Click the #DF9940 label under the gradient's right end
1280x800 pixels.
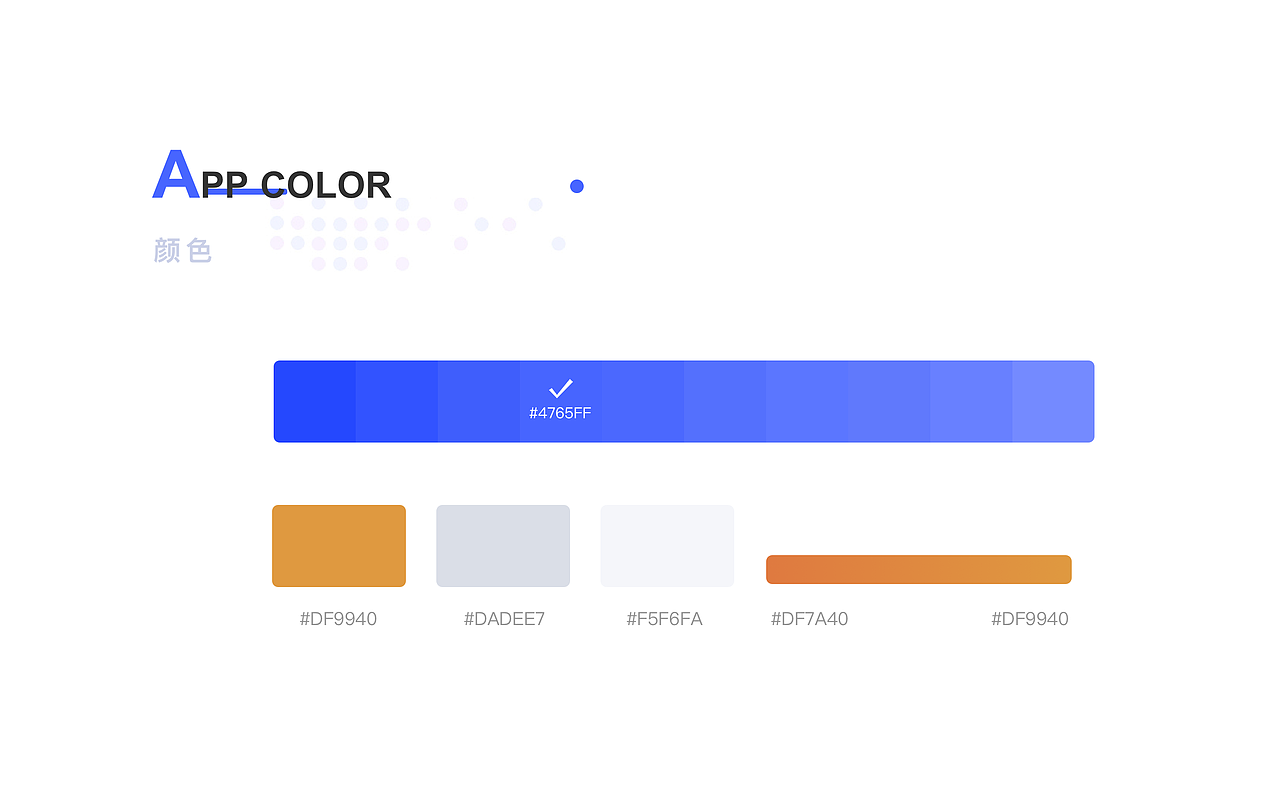pyautogui.click(x=1030, y=619)
